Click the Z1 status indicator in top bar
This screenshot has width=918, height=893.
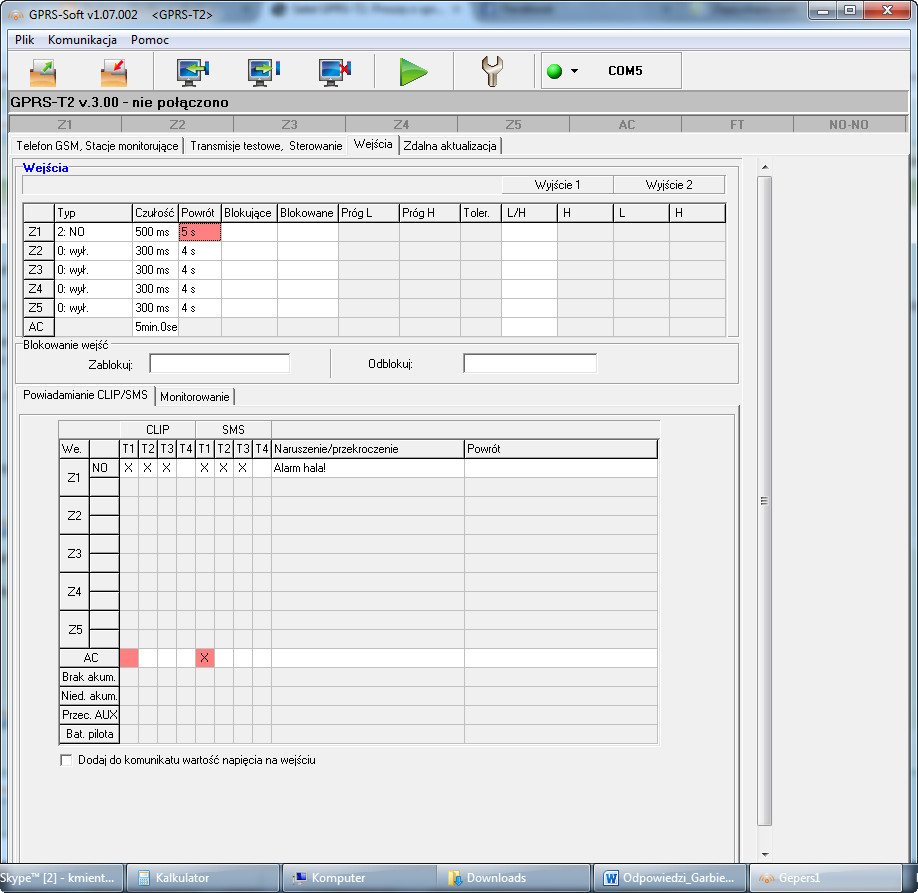pos(65,124)
